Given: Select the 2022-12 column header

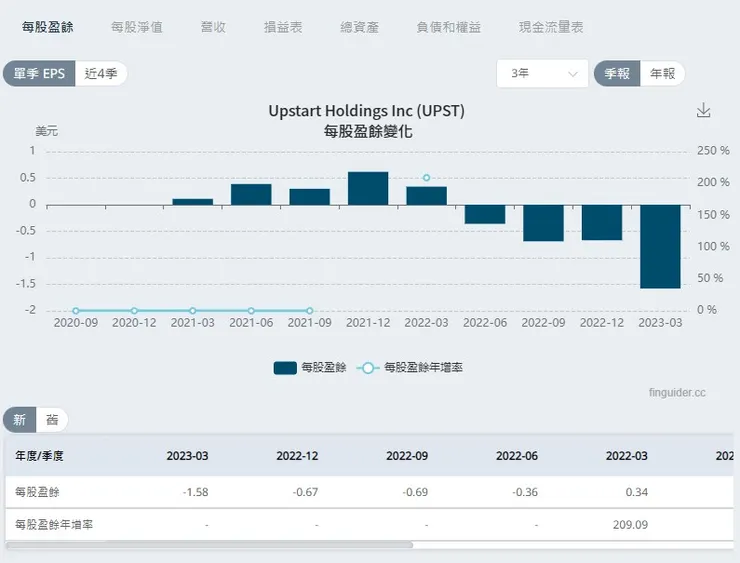Looking at the screenshot, I should [297, 456].
